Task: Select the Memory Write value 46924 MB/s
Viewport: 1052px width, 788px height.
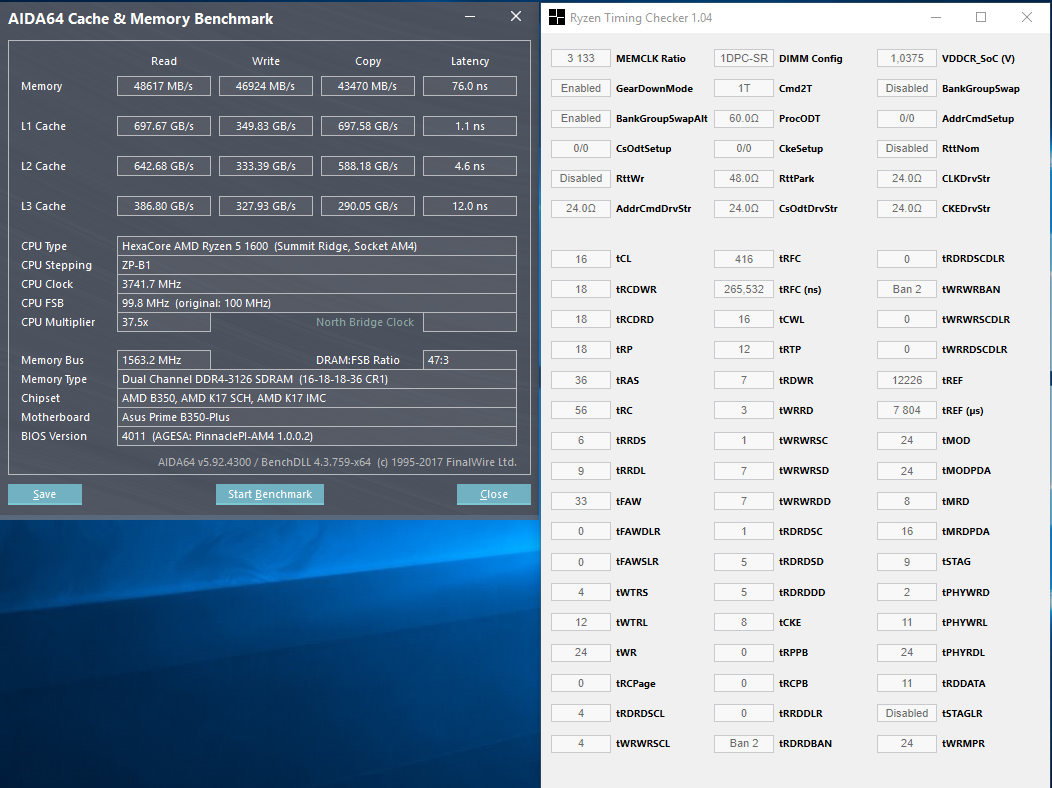Action: tap(266, 86)
